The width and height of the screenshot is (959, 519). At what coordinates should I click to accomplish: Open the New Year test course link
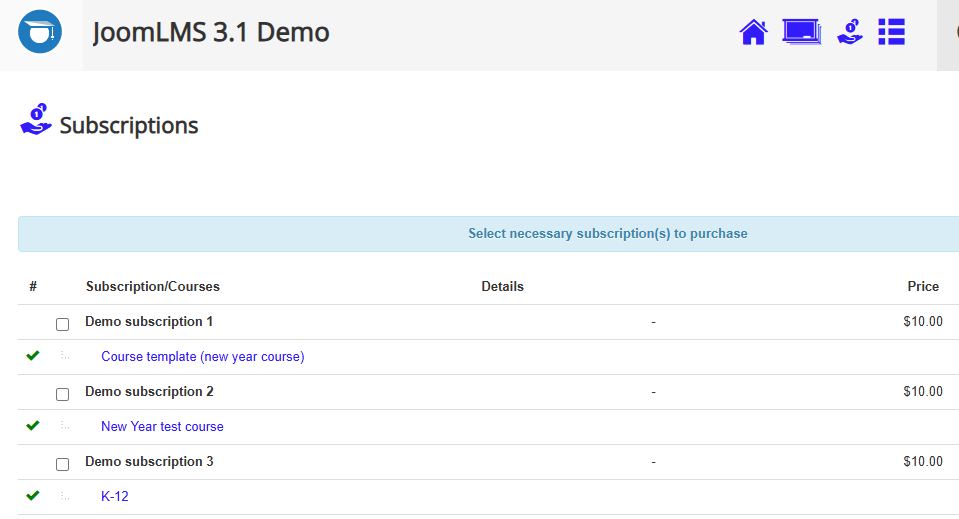tap(162, 427)
